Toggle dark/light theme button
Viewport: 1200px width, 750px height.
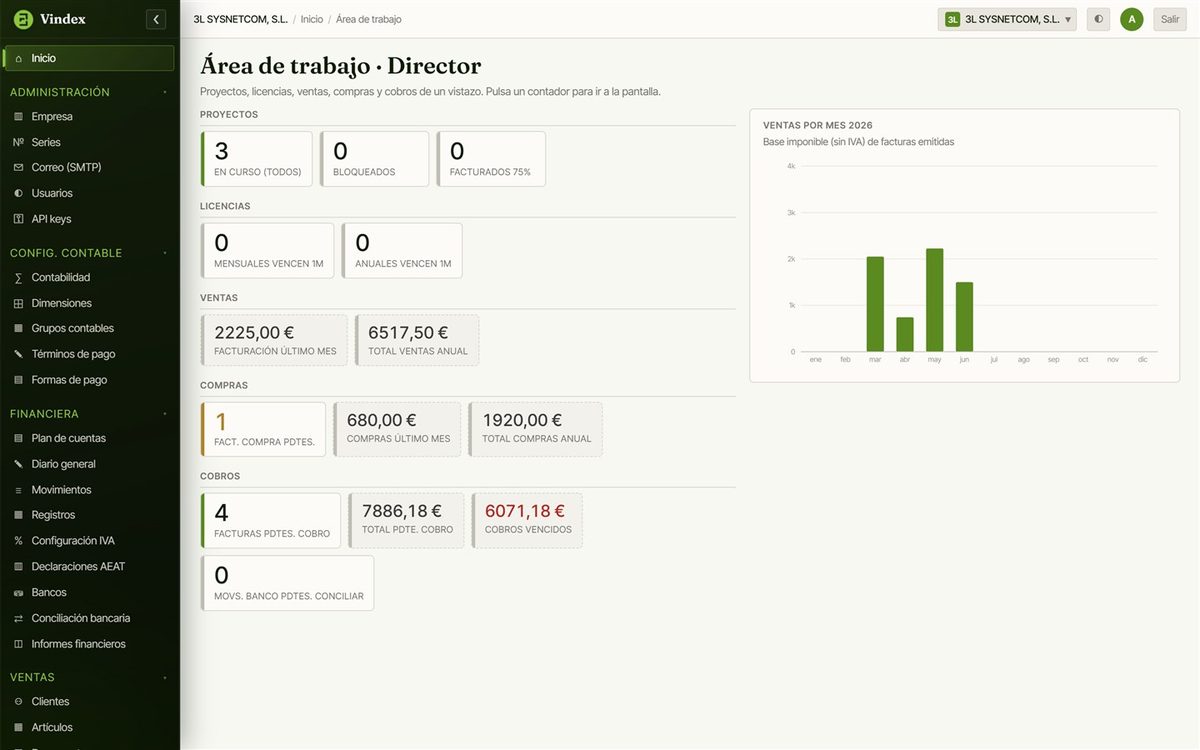click(1098, 19)
